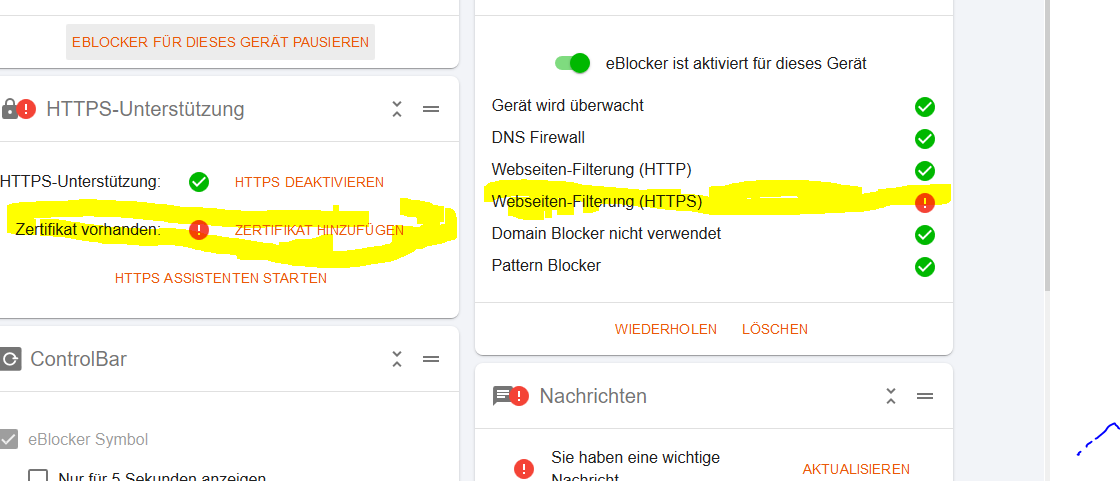Click ZERTIFIKAT HINZUFÜGEN
This screenshot has width=1120, height=481.
[319, 230]
